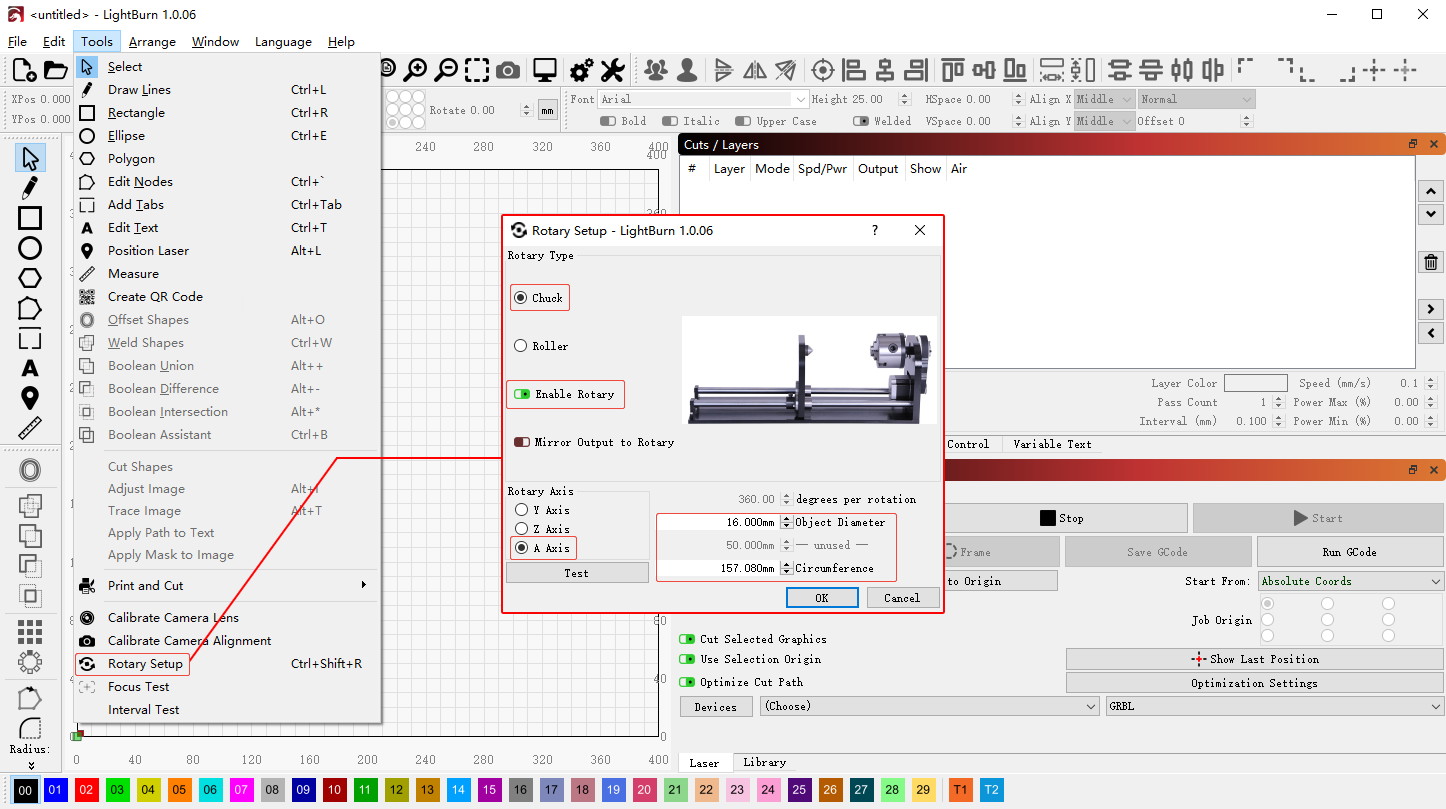Choose the Rectangle tool in left toolbar
1446x809 pixels.
(30, 218)
